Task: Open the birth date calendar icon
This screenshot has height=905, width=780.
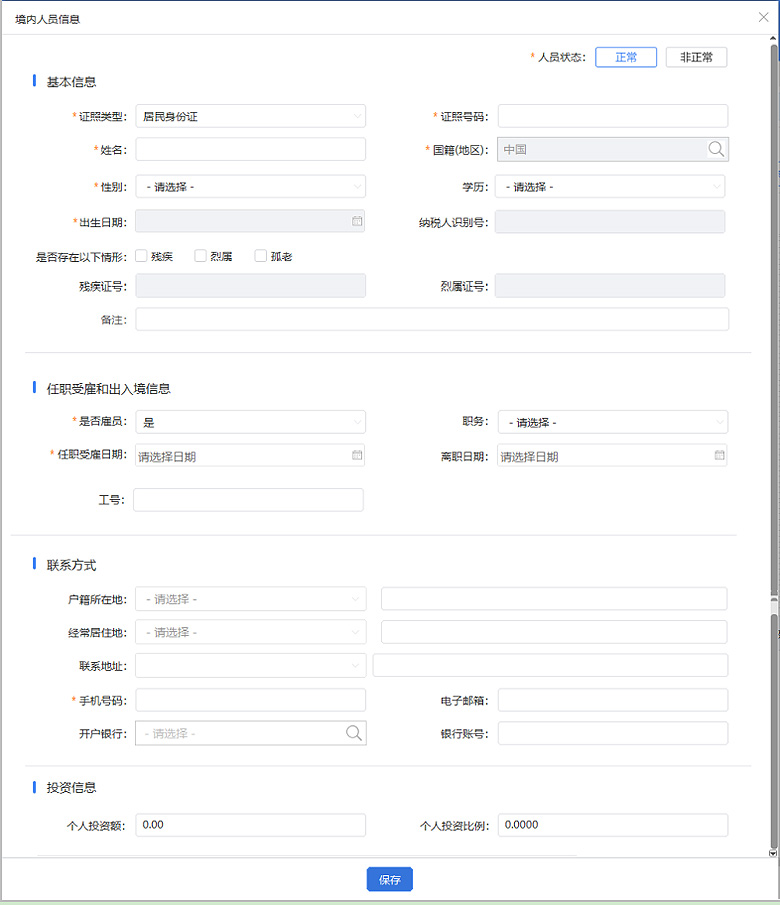Action: pos(357,221)
